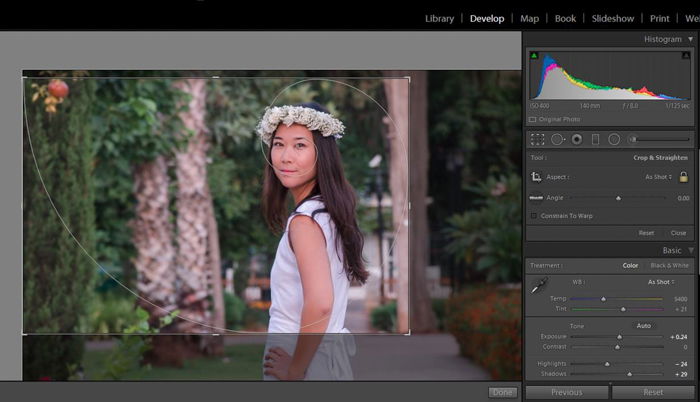Screen dimensions: 700x402
Task: Select the White Balance eyedropper
Action: point(539,285)
